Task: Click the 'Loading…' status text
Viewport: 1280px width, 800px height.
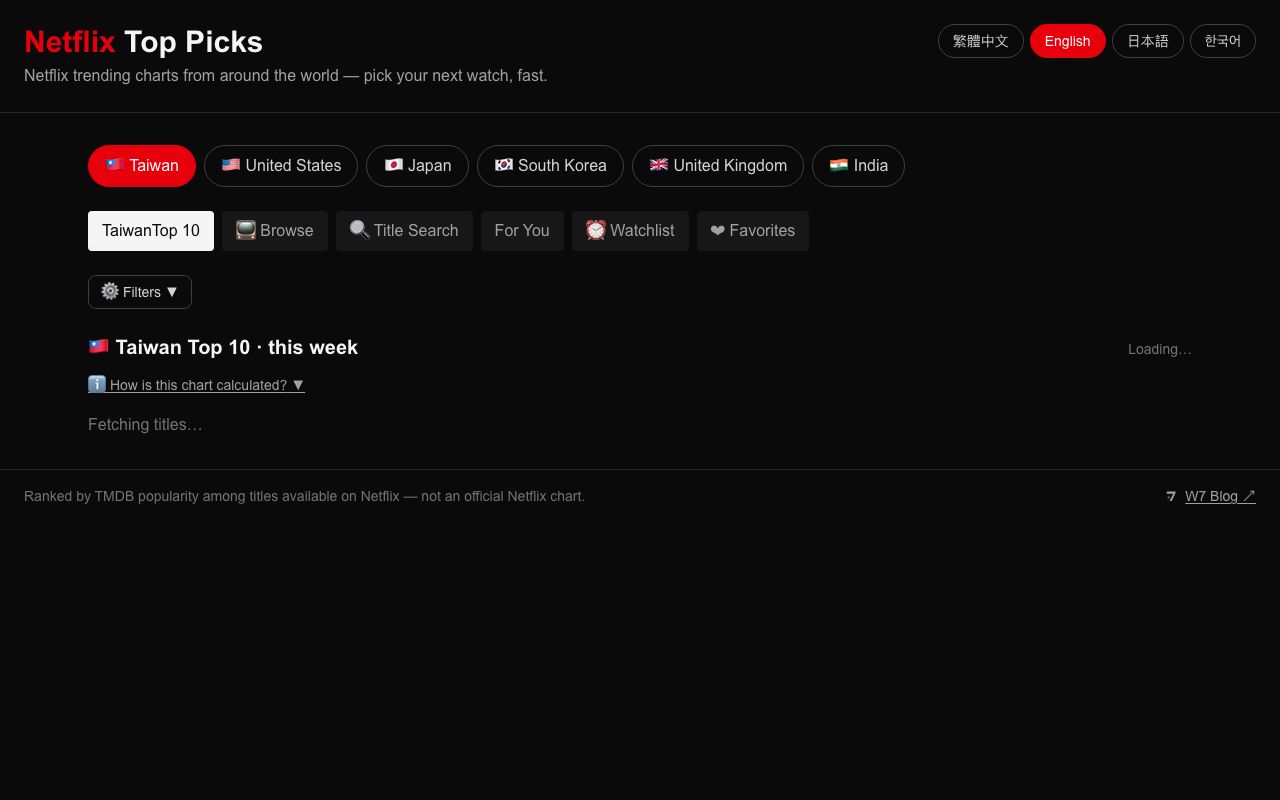Action: (1160, 349)
